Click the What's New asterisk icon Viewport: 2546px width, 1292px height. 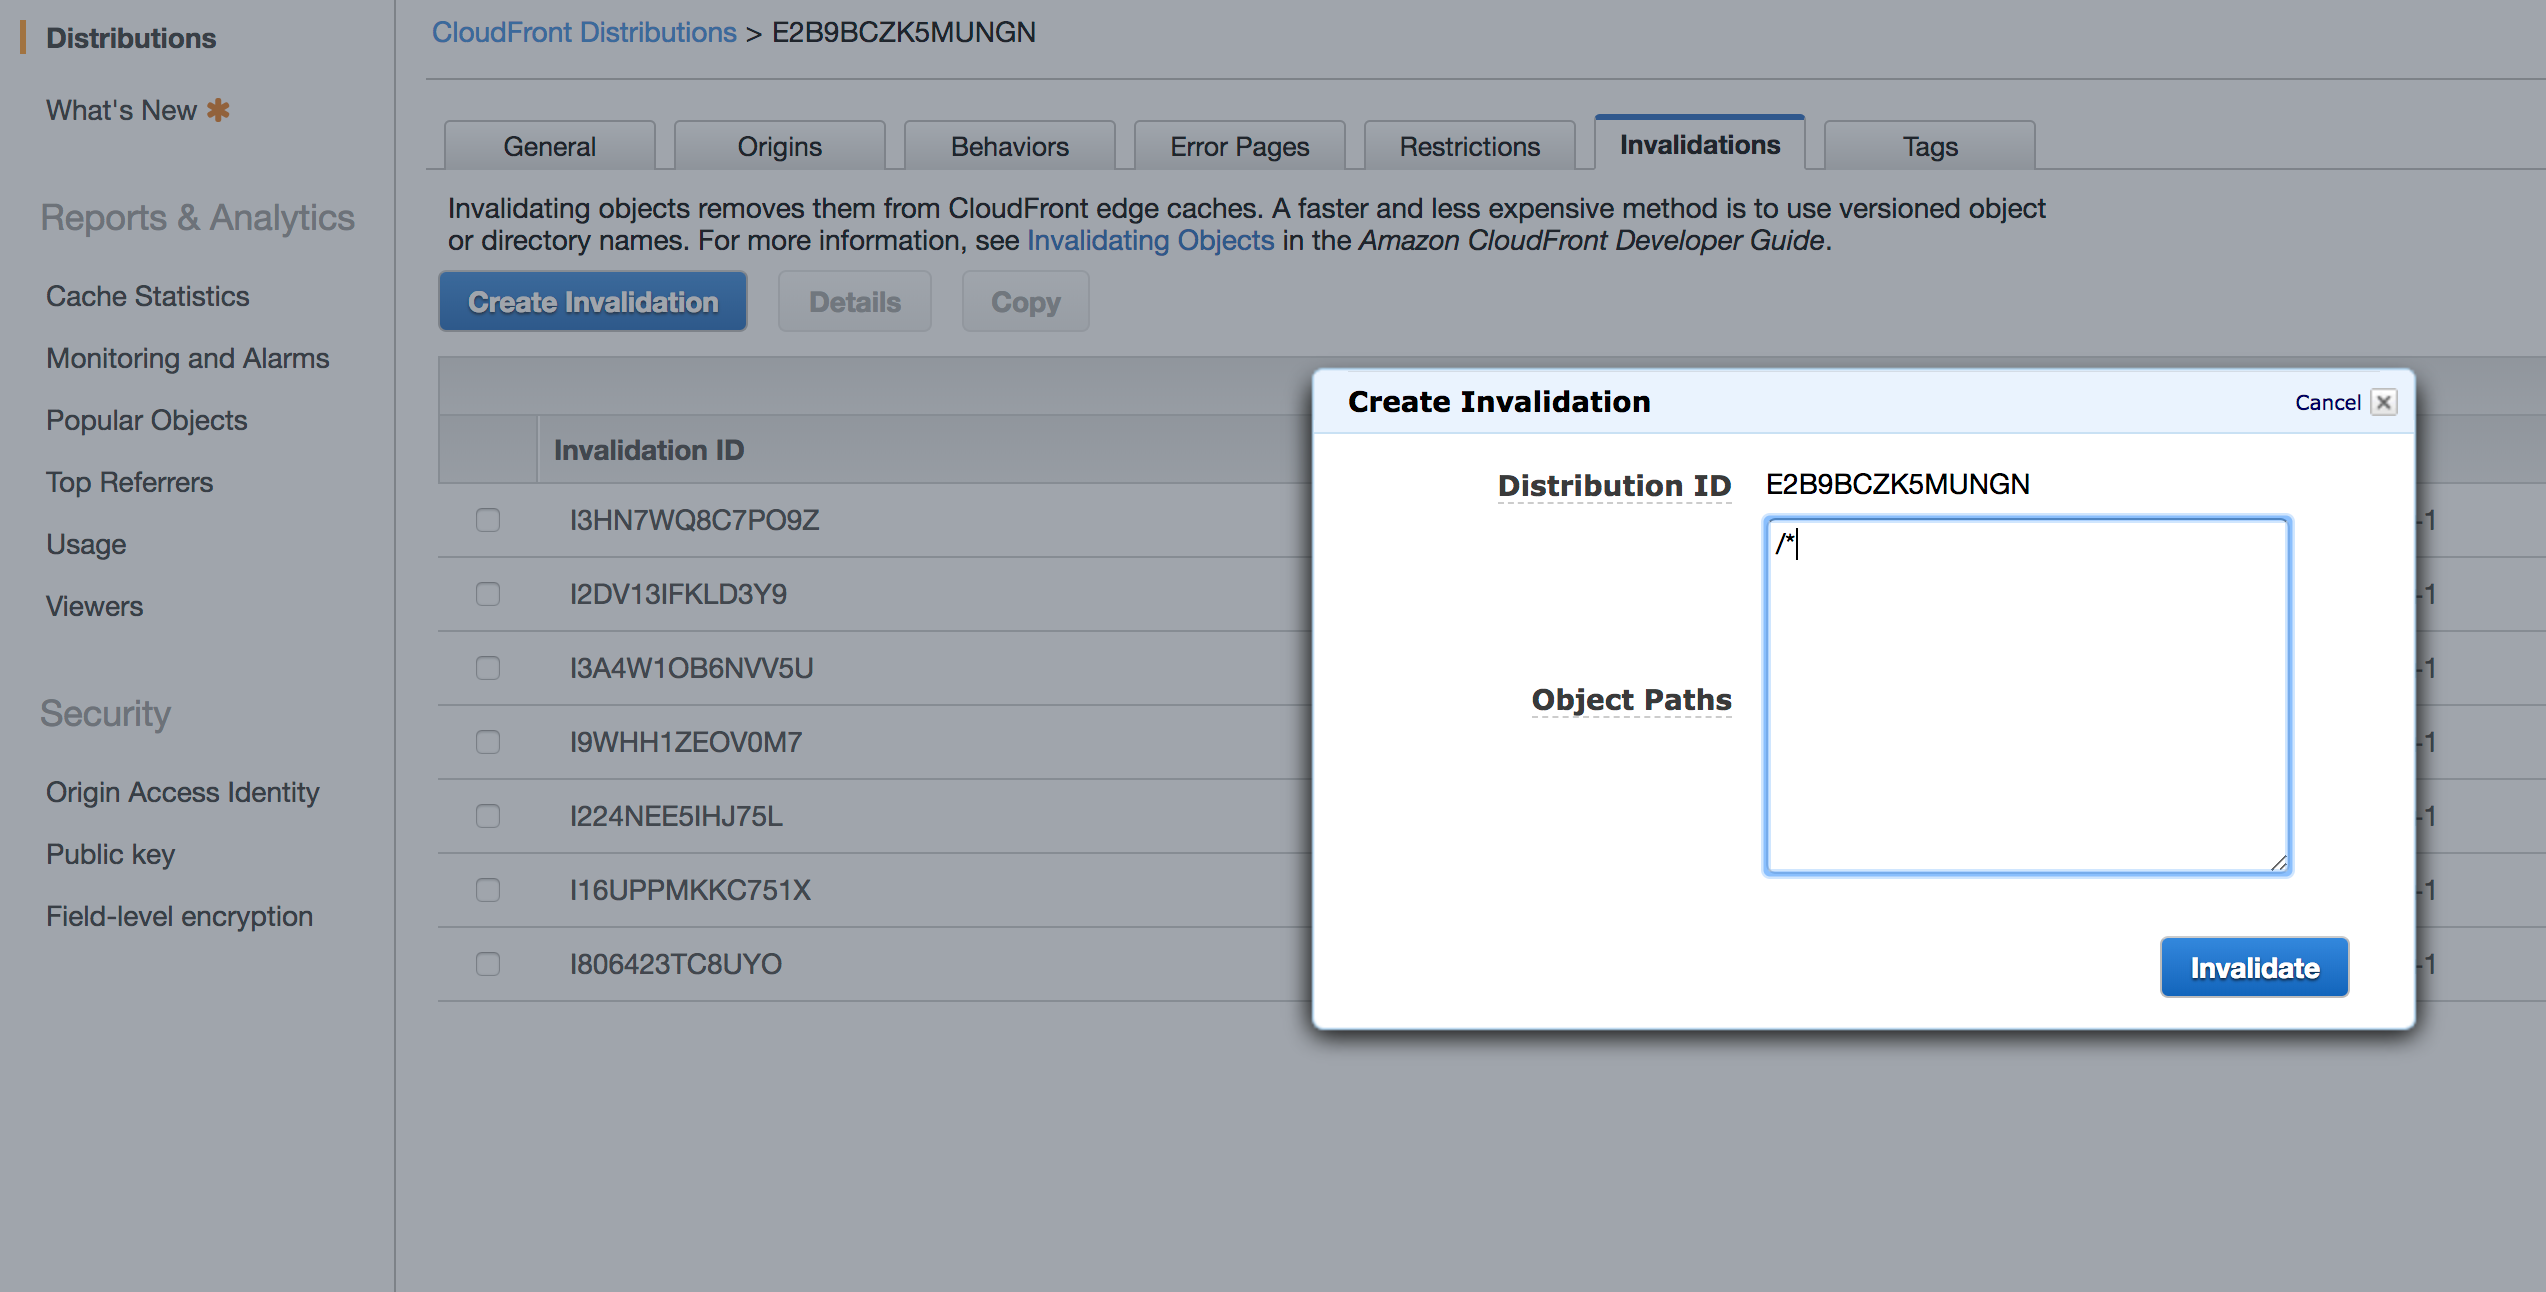tap(218, 110)
